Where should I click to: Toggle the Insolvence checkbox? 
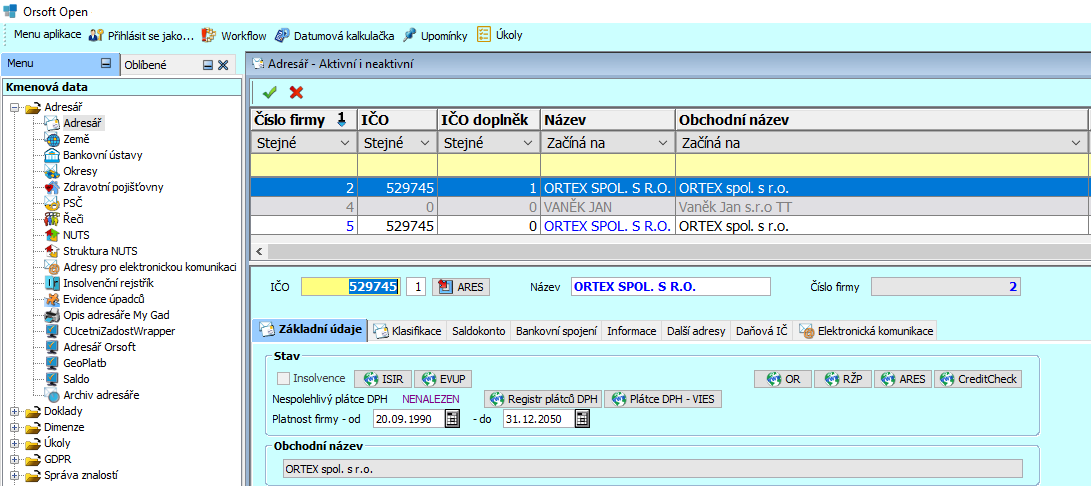point(284,379)
